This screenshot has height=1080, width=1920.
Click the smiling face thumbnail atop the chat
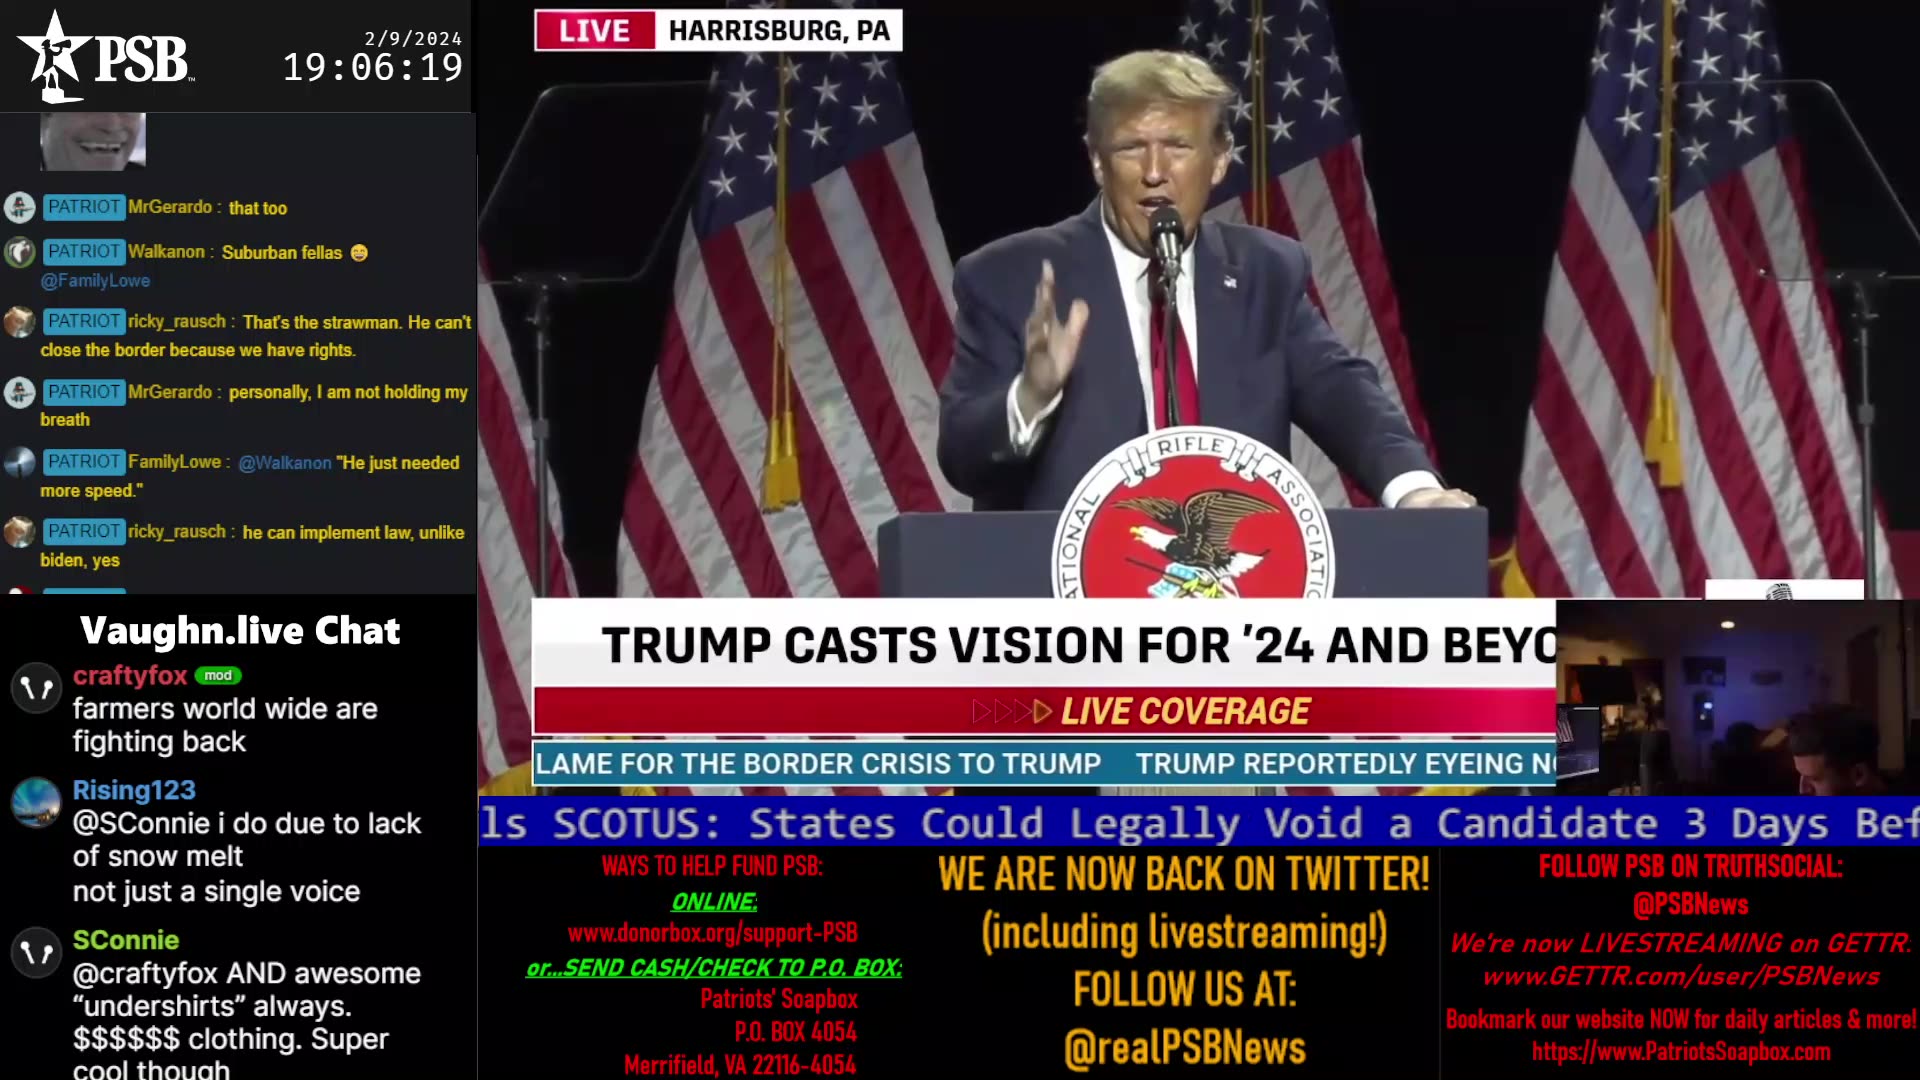pos(93,140)
